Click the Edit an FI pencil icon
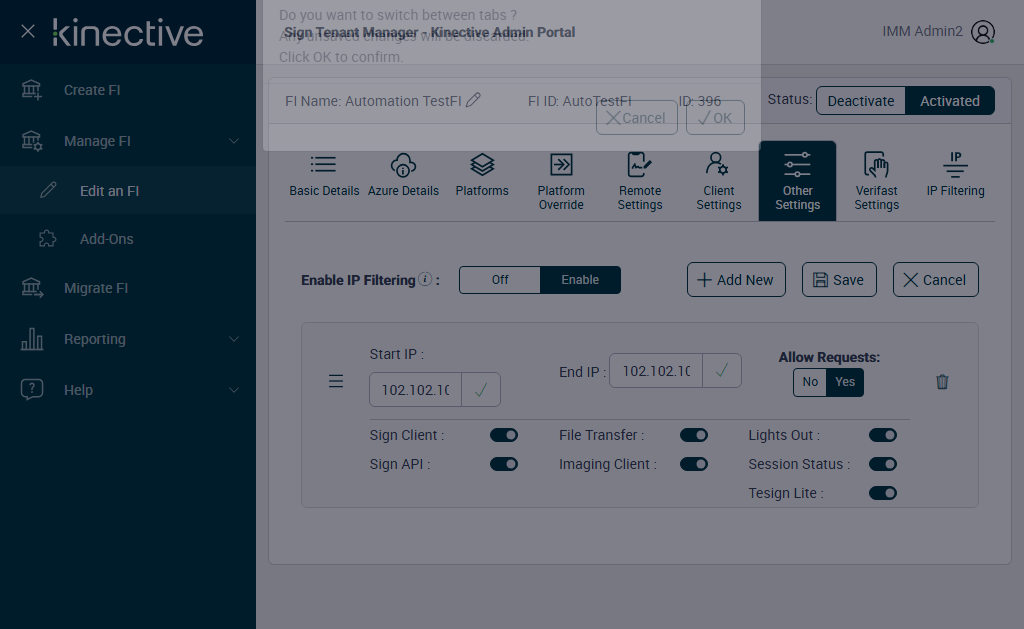Screen dimensions: 1024x629 (x=48, y=190)
